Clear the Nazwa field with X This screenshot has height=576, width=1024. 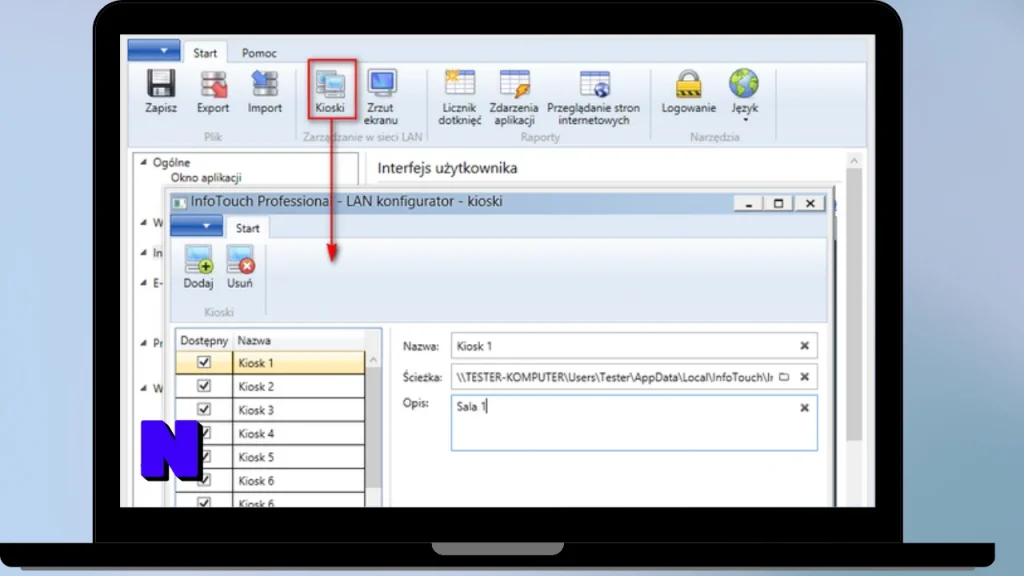(805, 346)
